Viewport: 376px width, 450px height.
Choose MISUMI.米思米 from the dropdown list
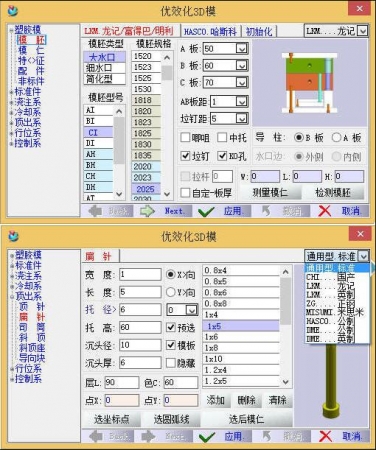coord(335,312)
